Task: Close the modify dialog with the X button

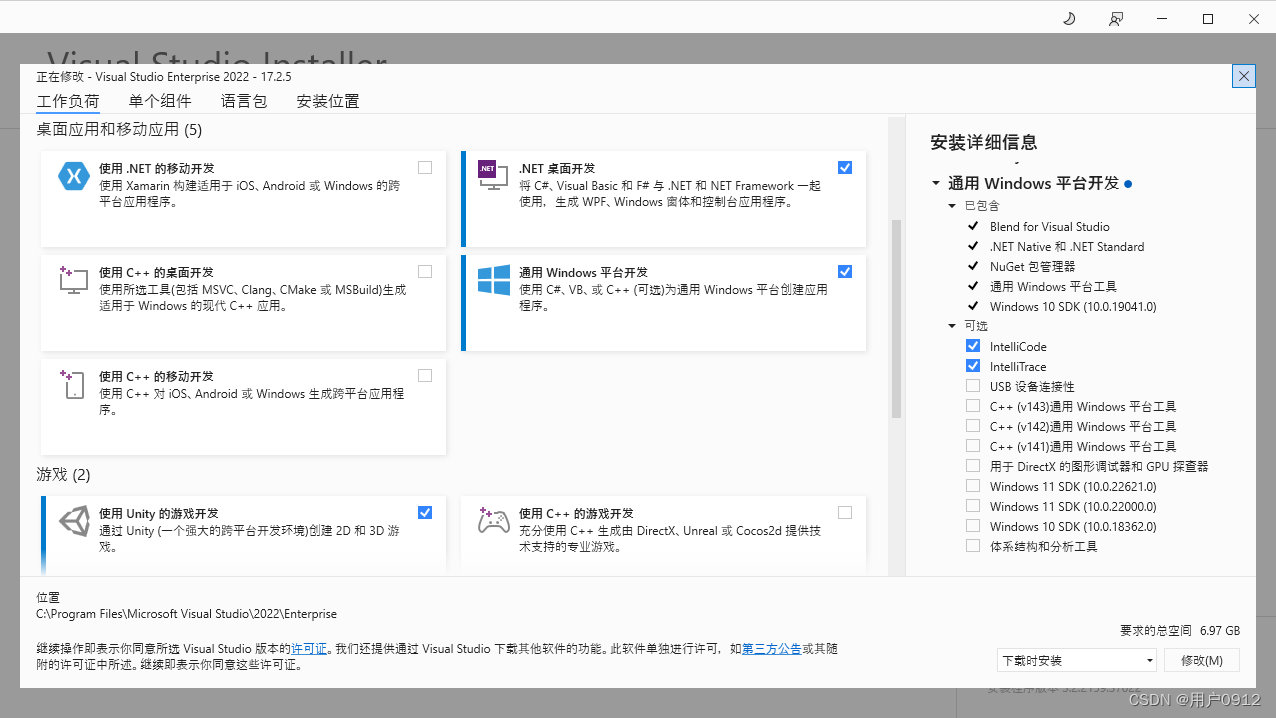Action: tap(1244, 76)
